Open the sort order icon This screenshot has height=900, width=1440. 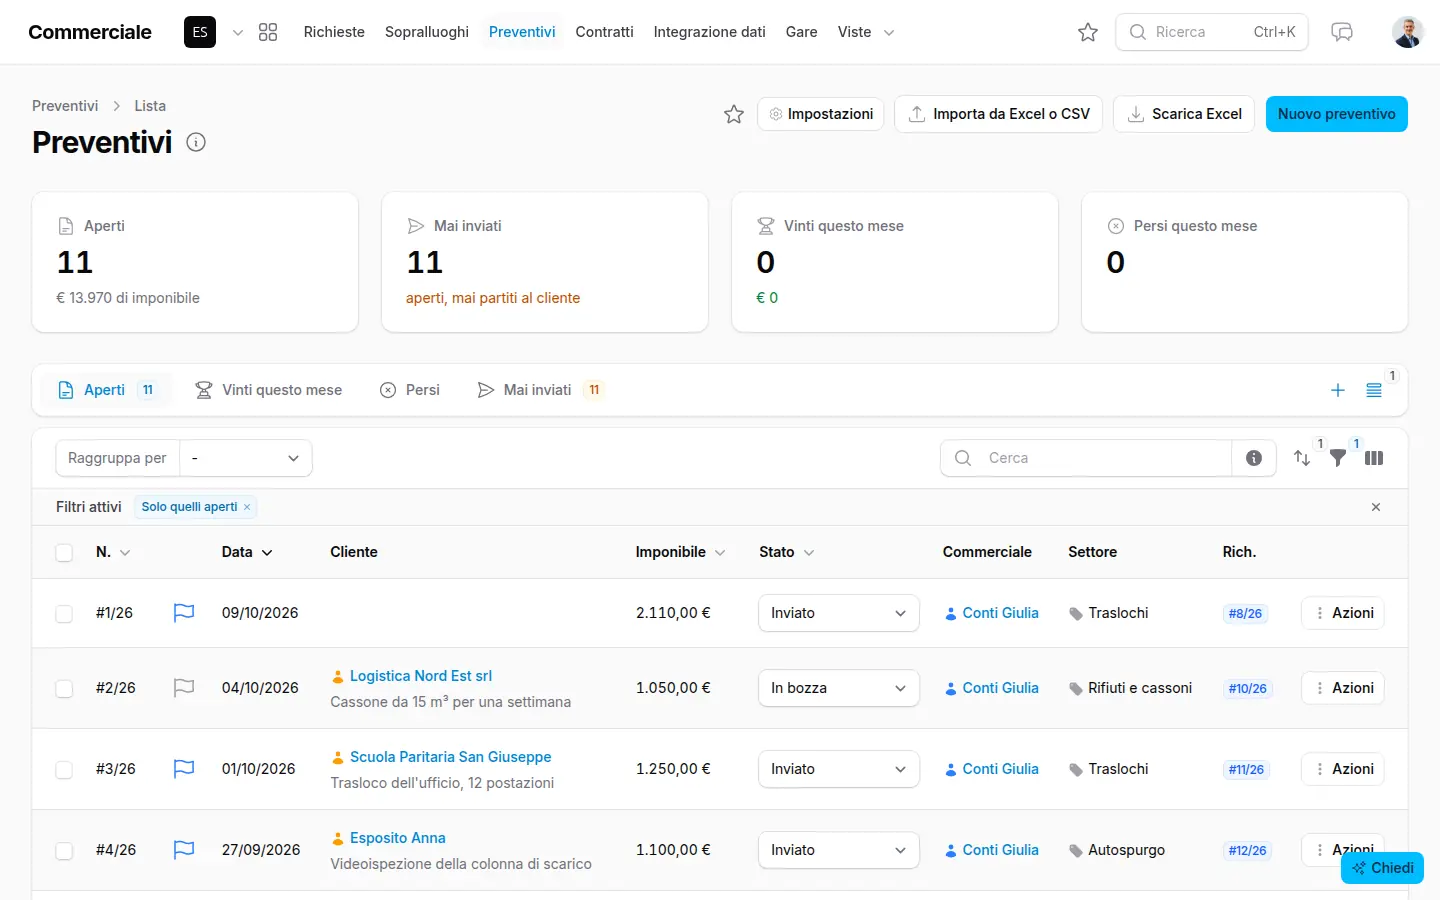point(1302,458)
